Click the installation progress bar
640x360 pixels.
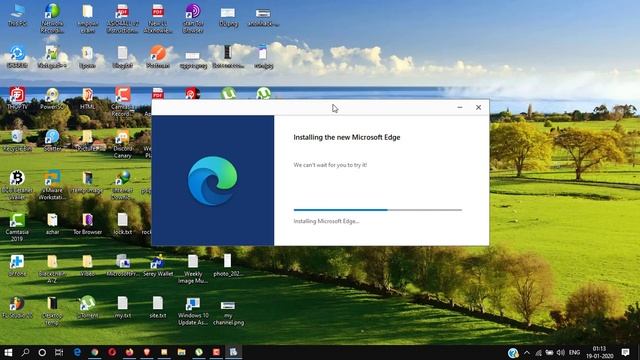(378, 210)
